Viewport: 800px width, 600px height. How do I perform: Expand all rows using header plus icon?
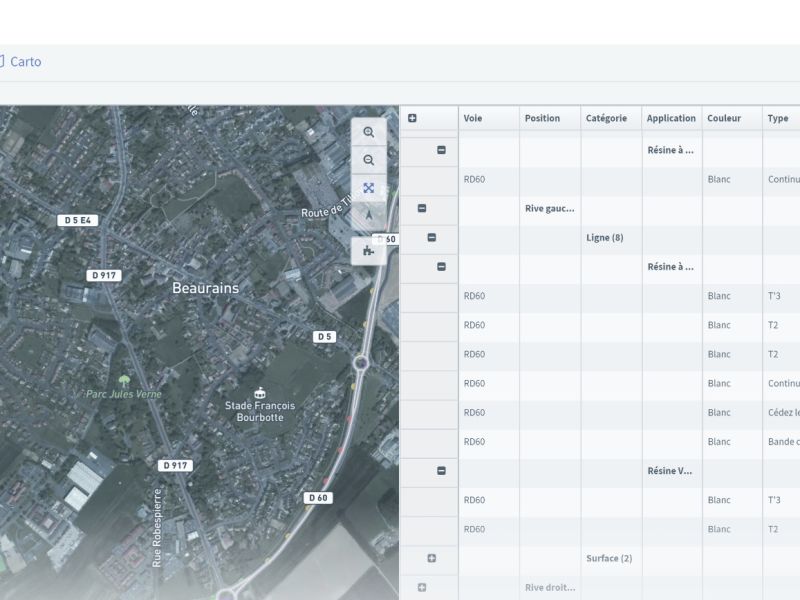pos(412,118)
